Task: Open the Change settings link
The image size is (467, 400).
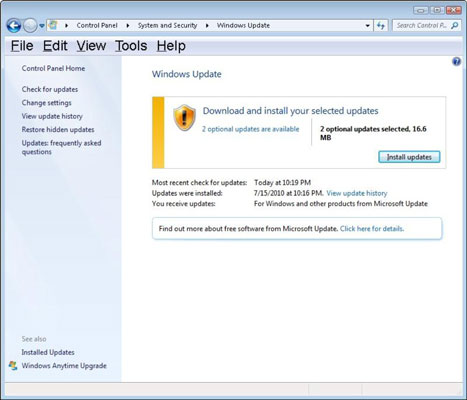Action: (46, 103)
